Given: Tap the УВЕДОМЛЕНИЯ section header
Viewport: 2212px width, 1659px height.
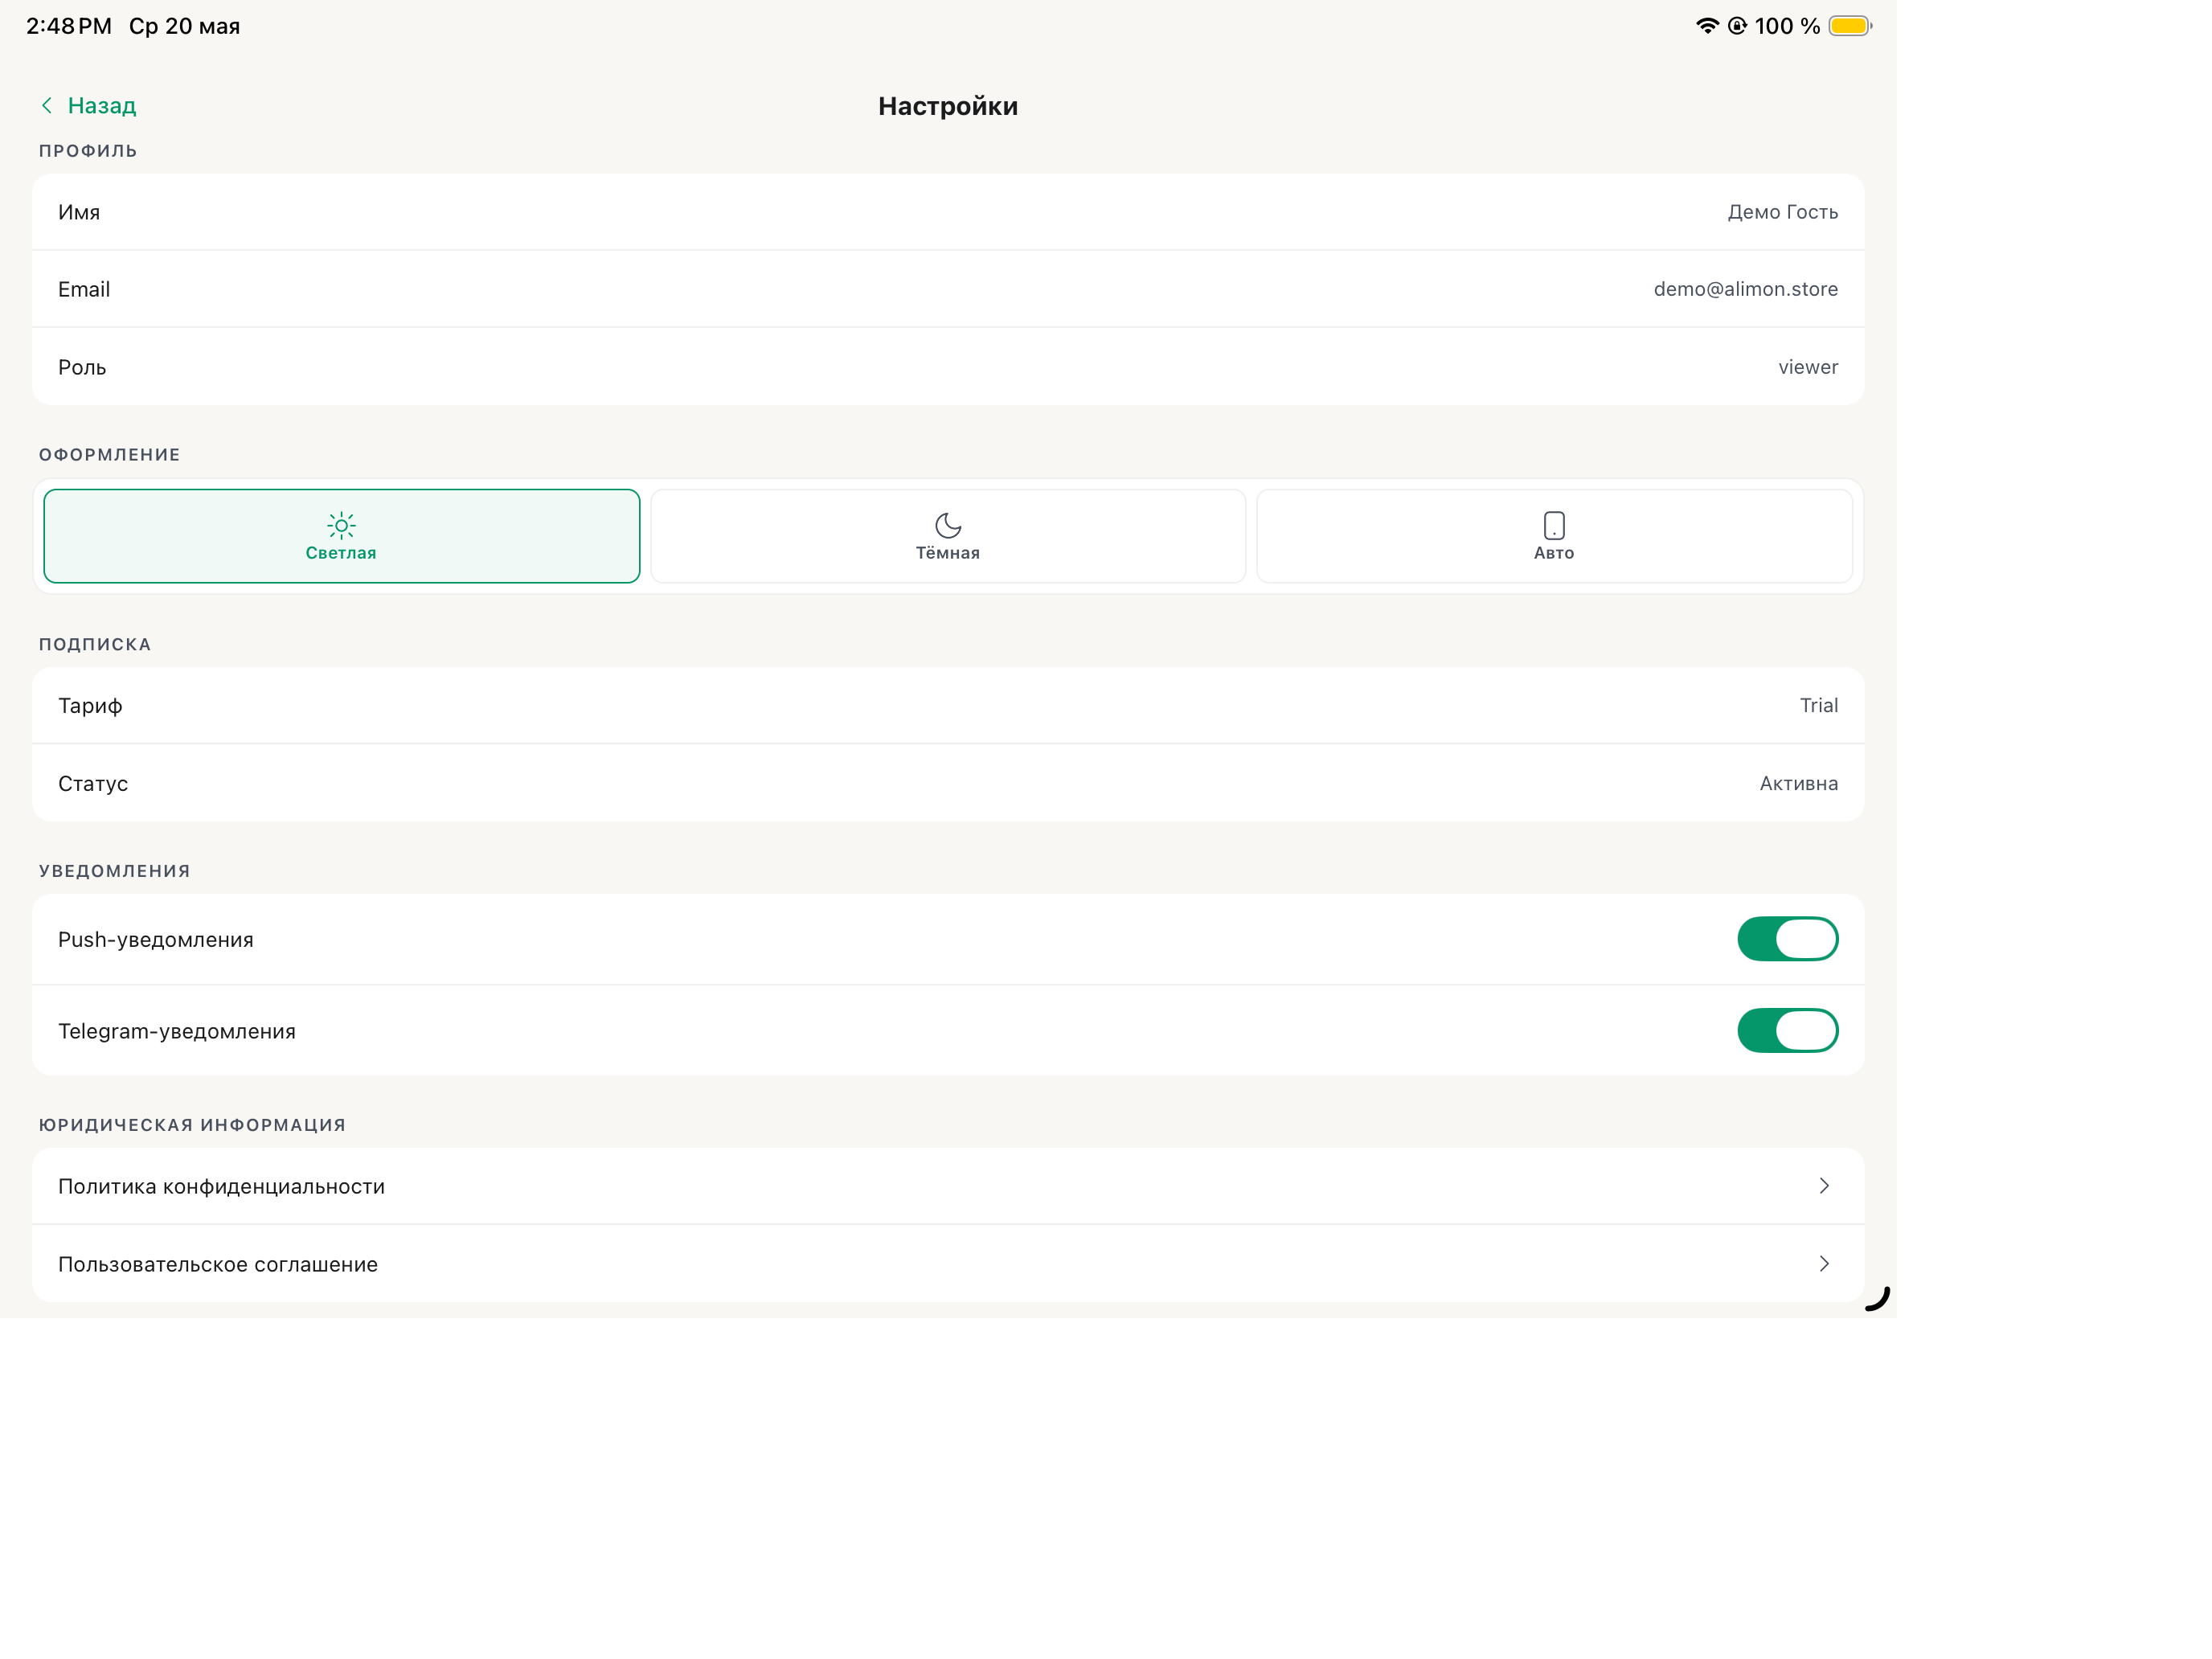Looking at the screenshot, I should coord(115,871).
